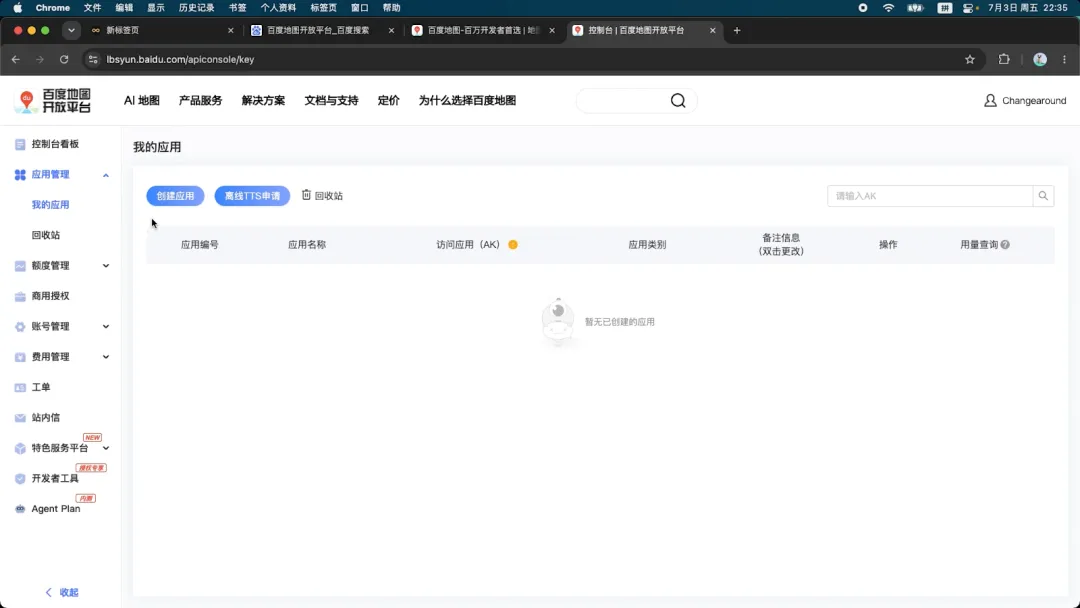Open 为什么选择百度地图 nav item

point(467,101)
